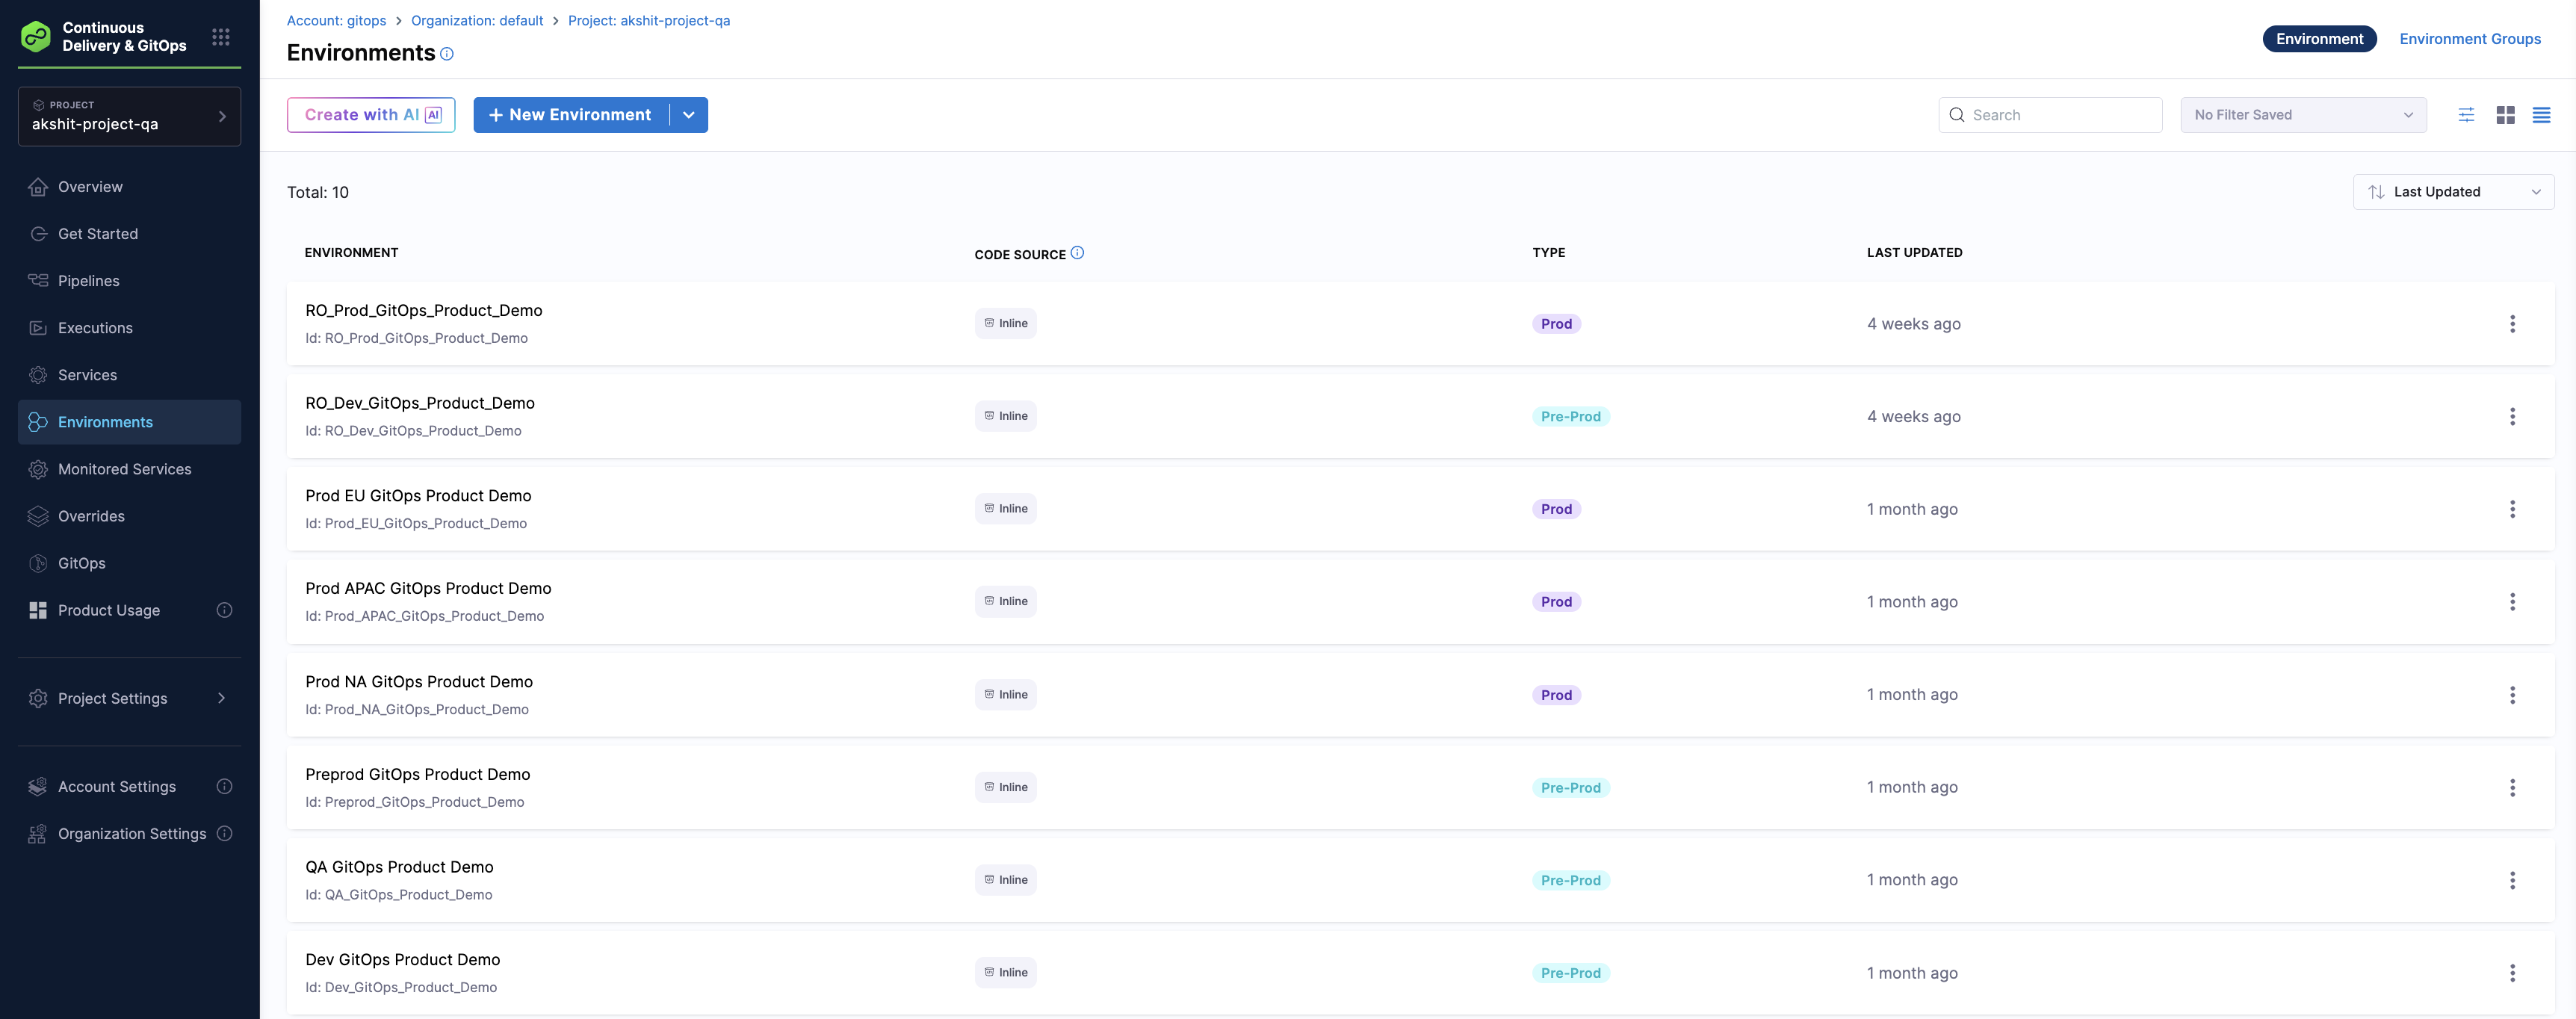Click Code Source column info icon
Image resolution: width=2576 pixels, height=1019 pixels.
tap(1077, 253)
